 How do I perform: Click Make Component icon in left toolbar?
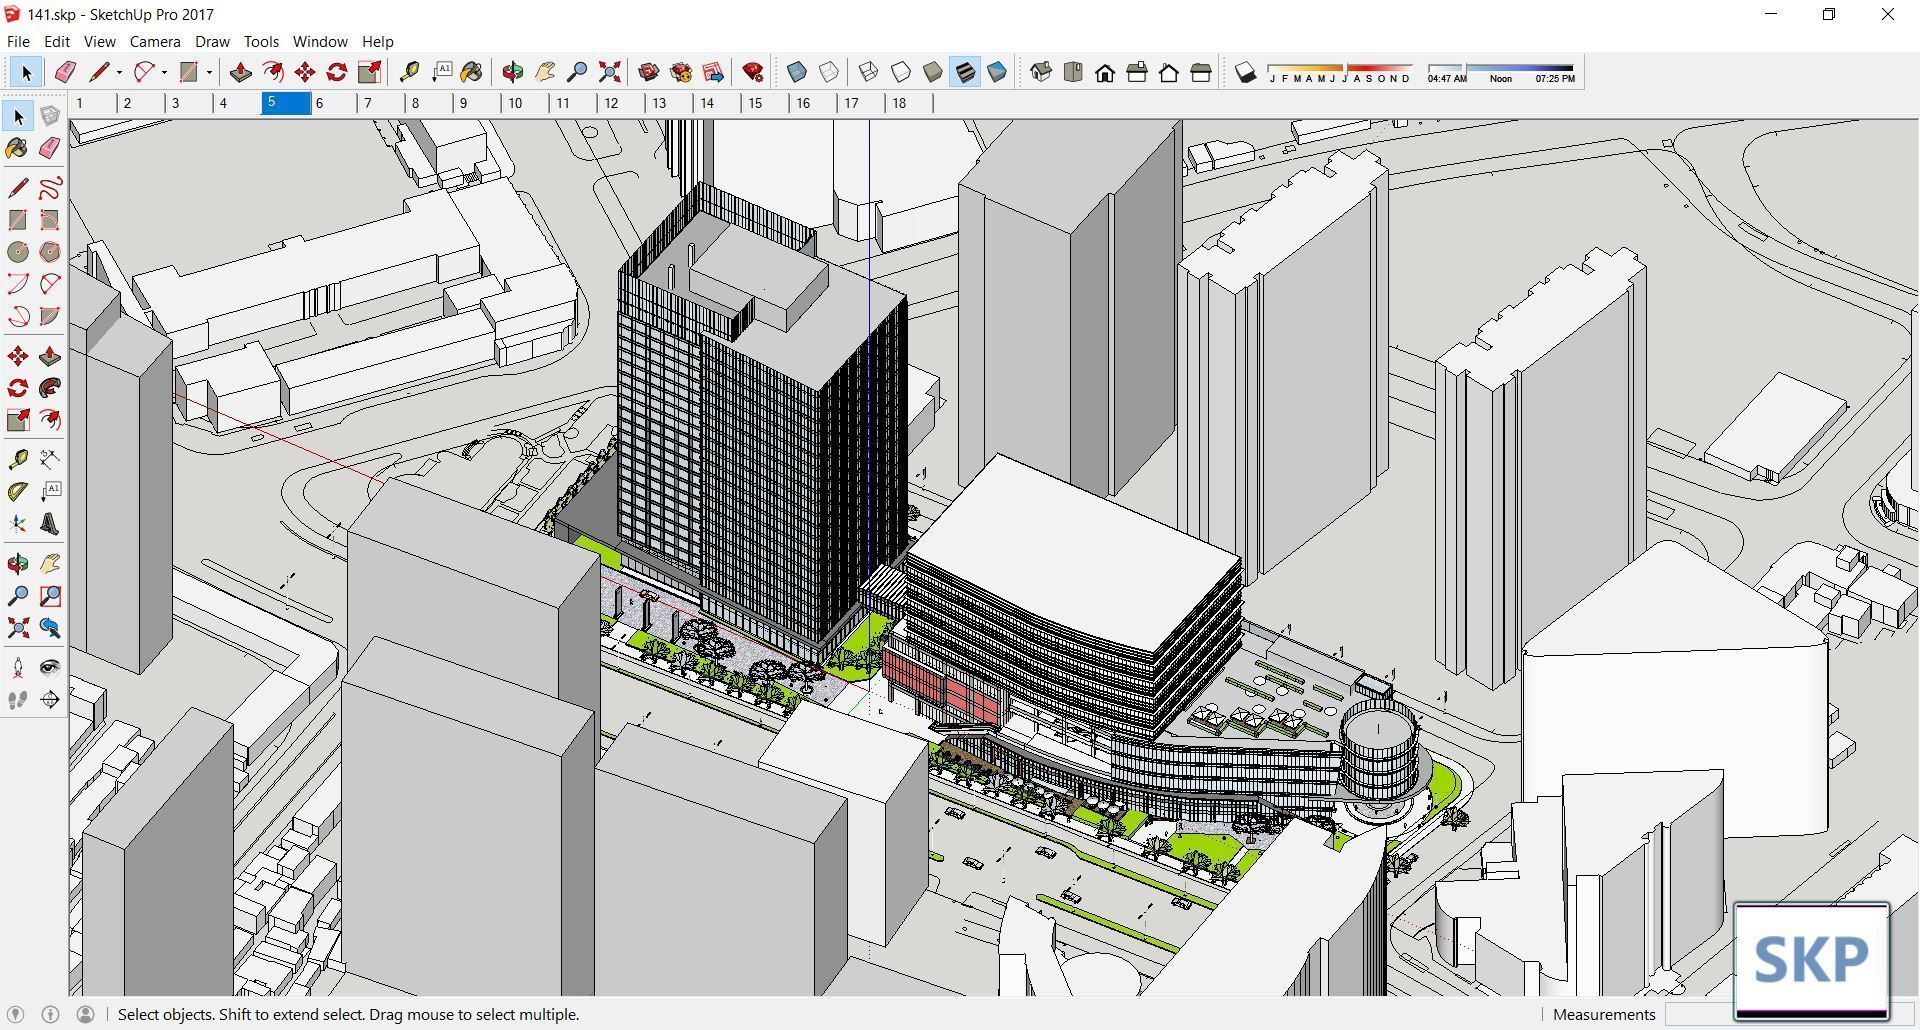pos(50,116)
